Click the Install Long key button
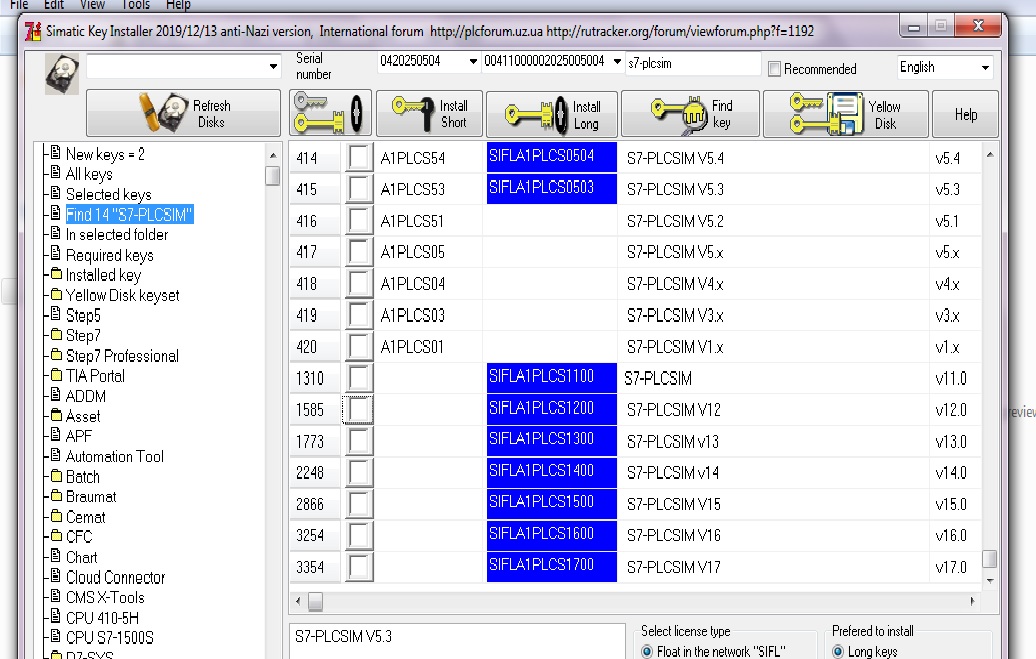This screenshot has width=1036, height=659. [552, 114]
